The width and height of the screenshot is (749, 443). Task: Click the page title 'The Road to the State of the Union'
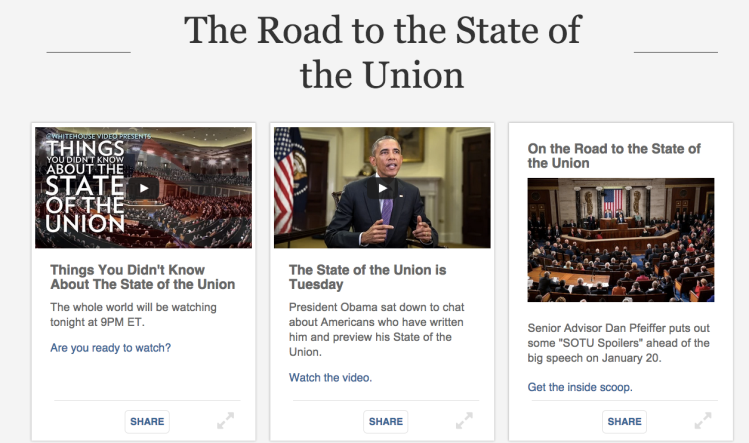382,53
